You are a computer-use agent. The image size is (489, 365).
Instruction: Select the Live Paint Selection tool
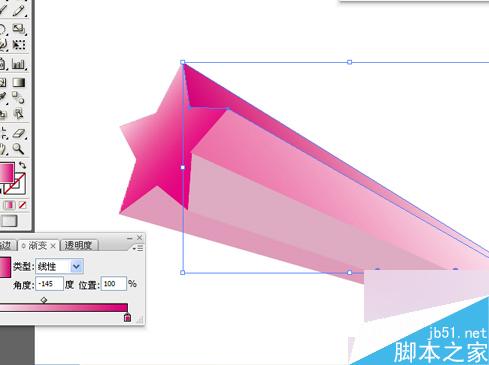[19, 113]
